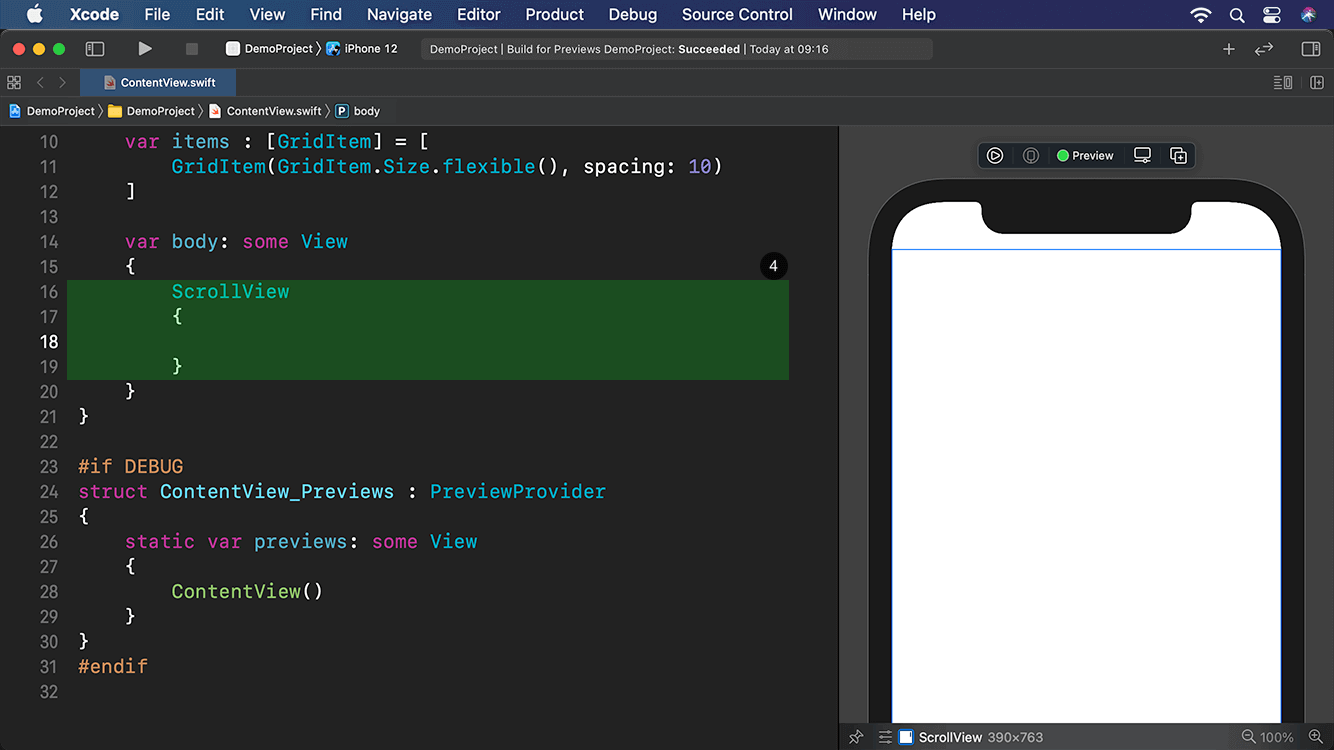The image size is (1334, 750).
Task: Select ScrollView label in canvas footer
Action: [x=950, y=737]
